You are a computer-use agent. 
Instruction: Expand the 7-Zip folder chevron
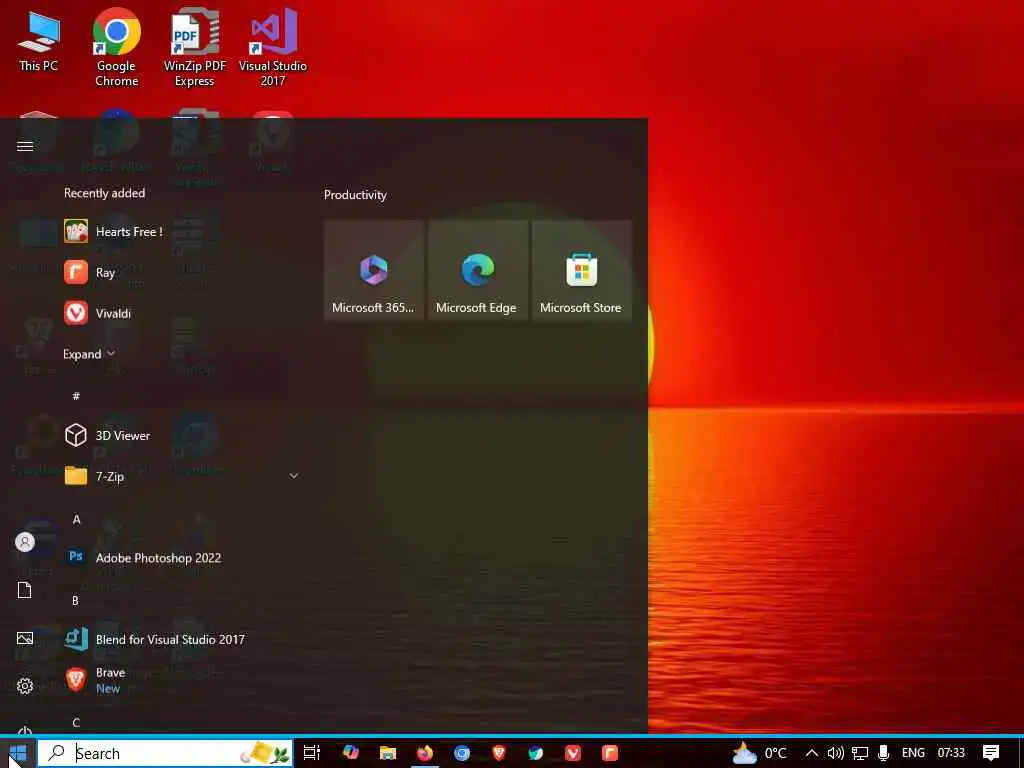[x=294, y=476]
